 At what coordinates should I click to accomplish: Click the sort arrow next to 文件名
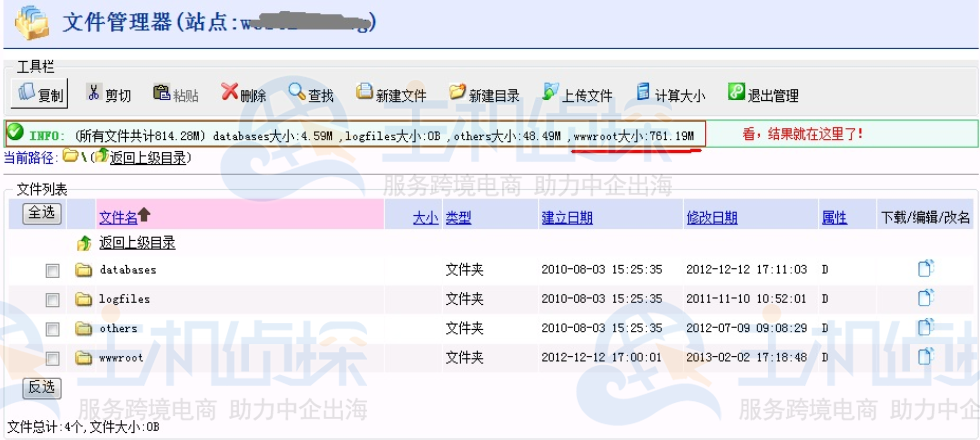(144, 215)
